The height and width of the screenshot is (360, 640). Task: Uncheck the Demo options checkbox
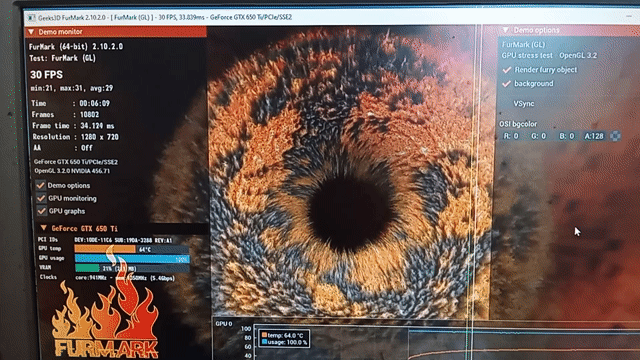pos(40,185)
